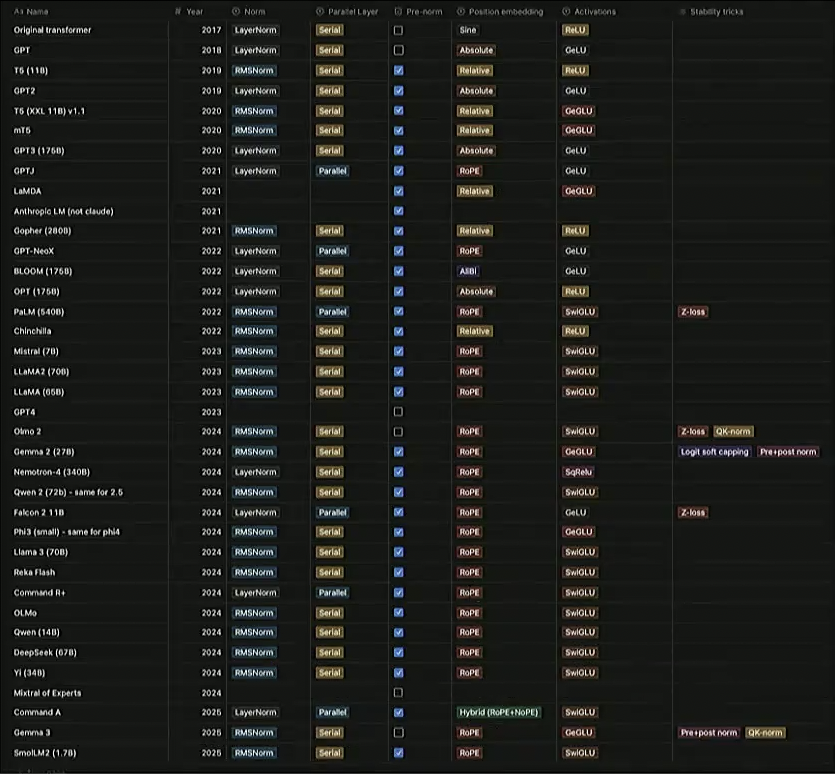Image resolution: width=835 pixels, height=774 pixels.
Task: Click the number hash icon beside Year
Action: click(177, 12)
